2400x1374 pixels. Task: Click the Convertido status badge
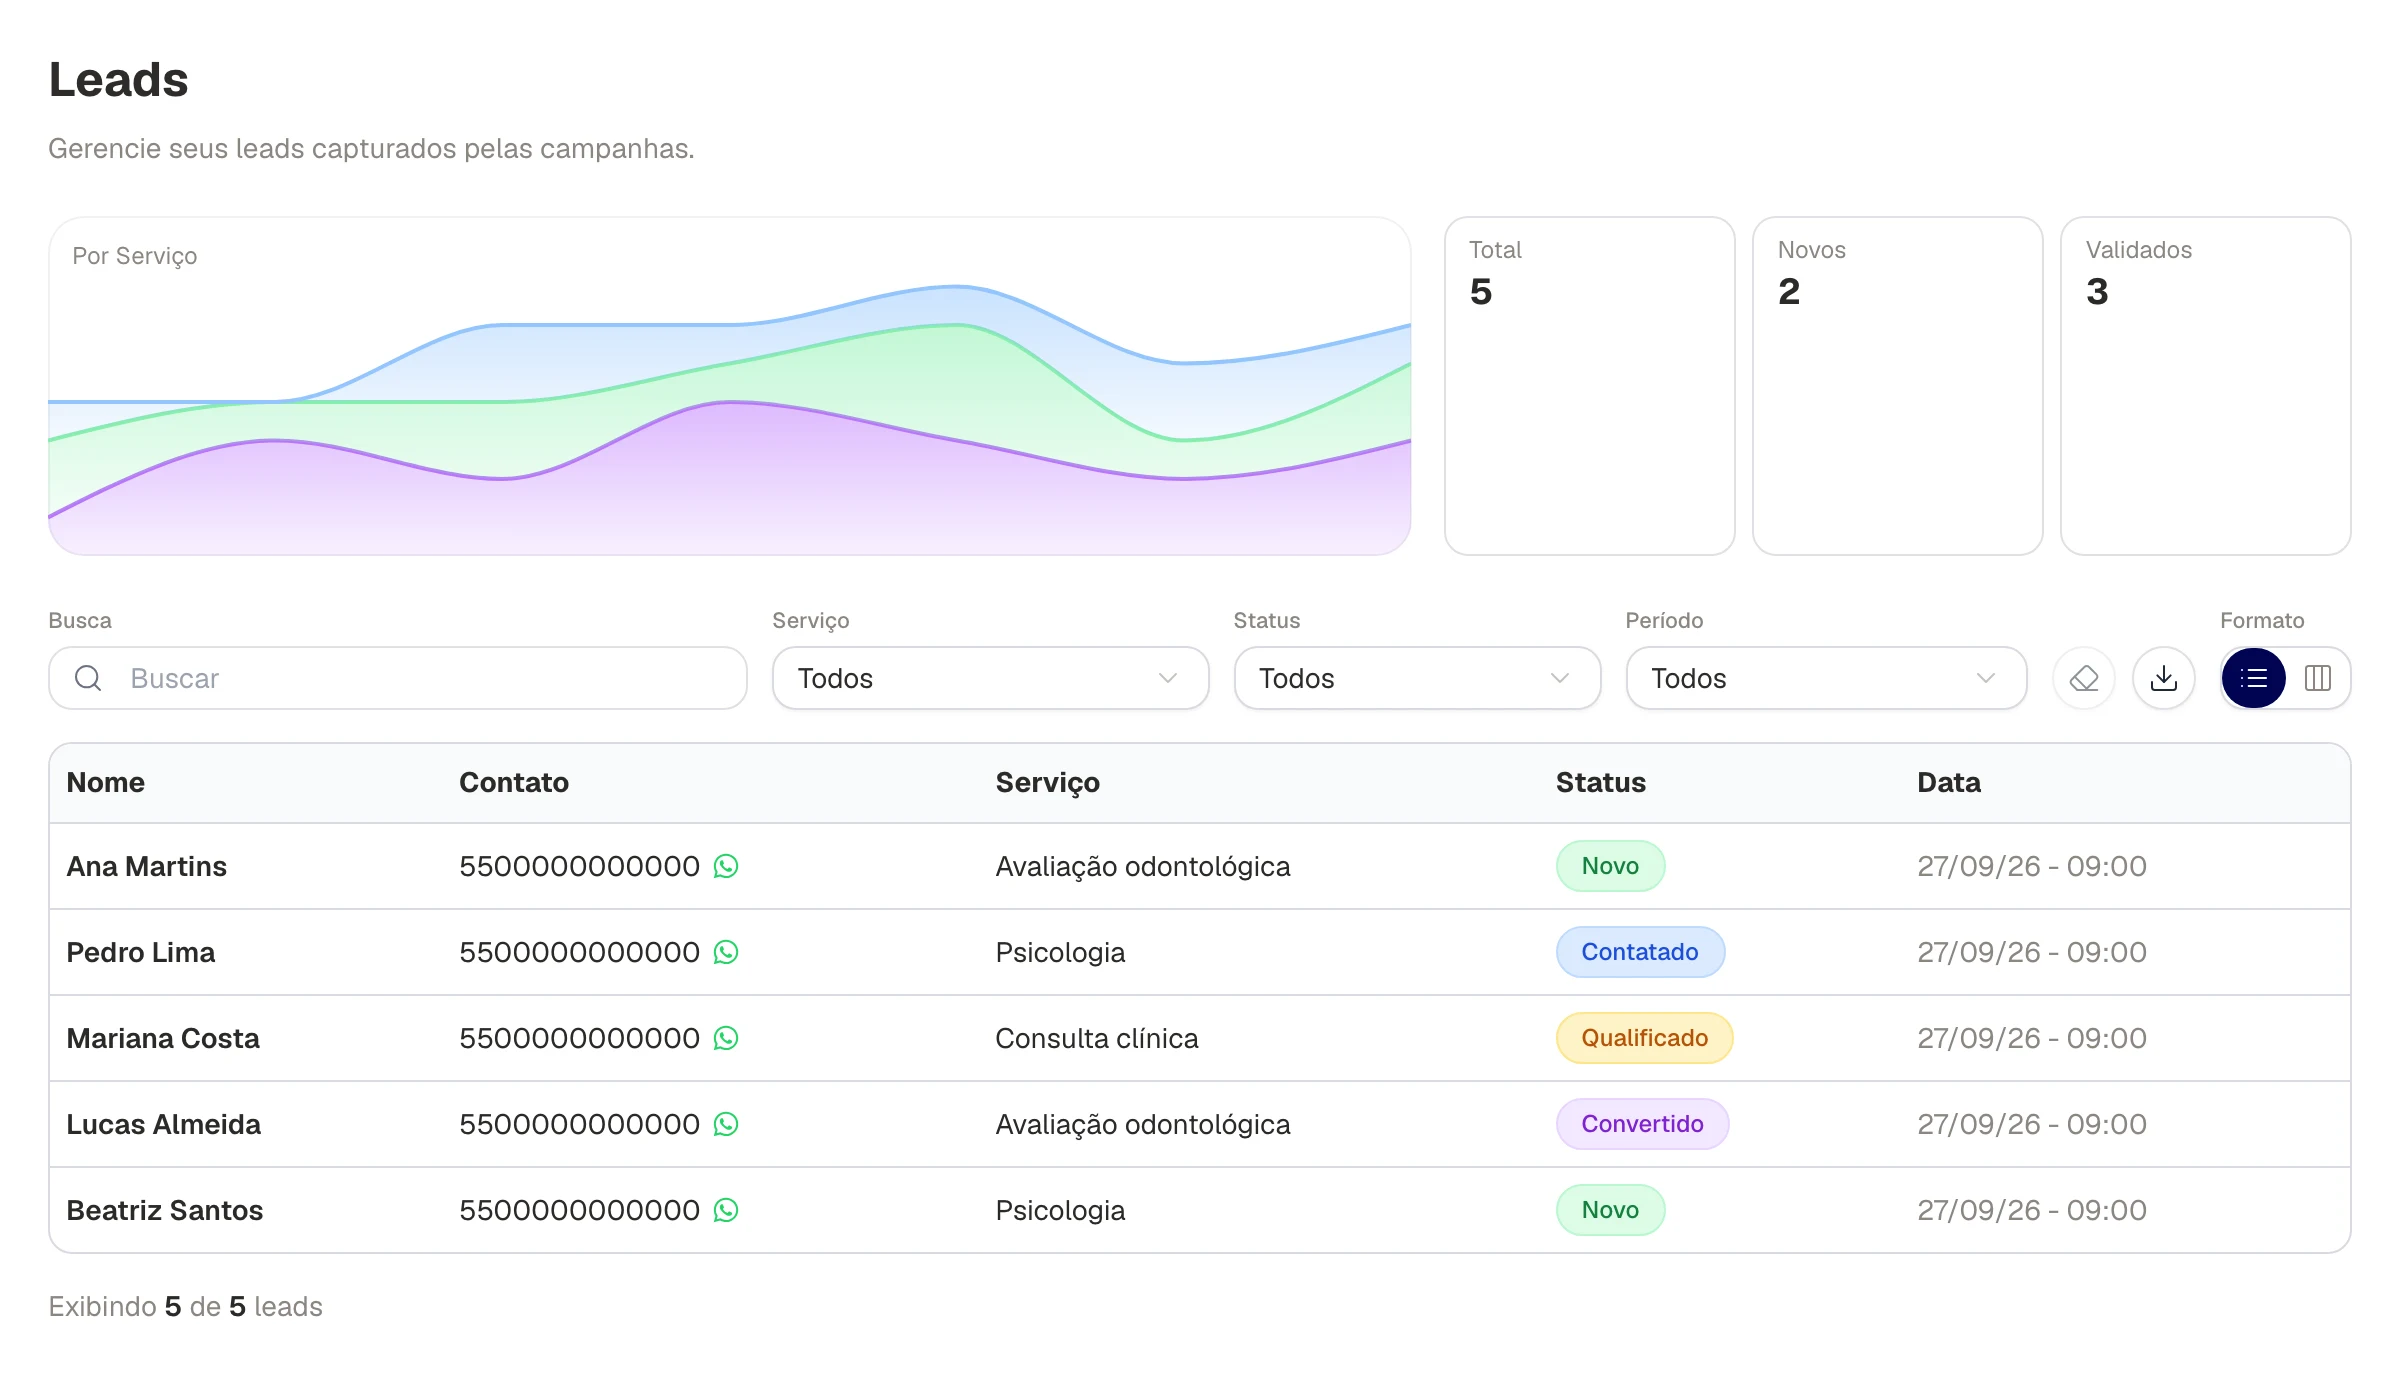pos(1642,1124)
